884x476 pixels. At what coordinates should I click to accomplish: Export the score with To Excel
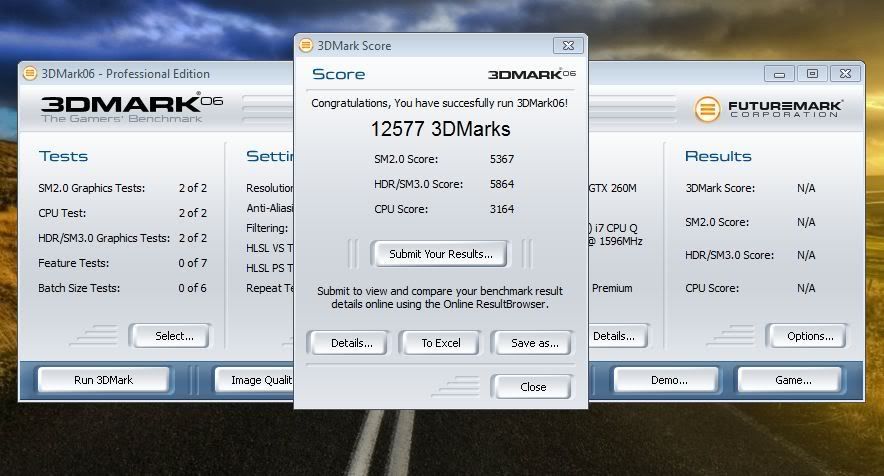(x=441, y=343)
